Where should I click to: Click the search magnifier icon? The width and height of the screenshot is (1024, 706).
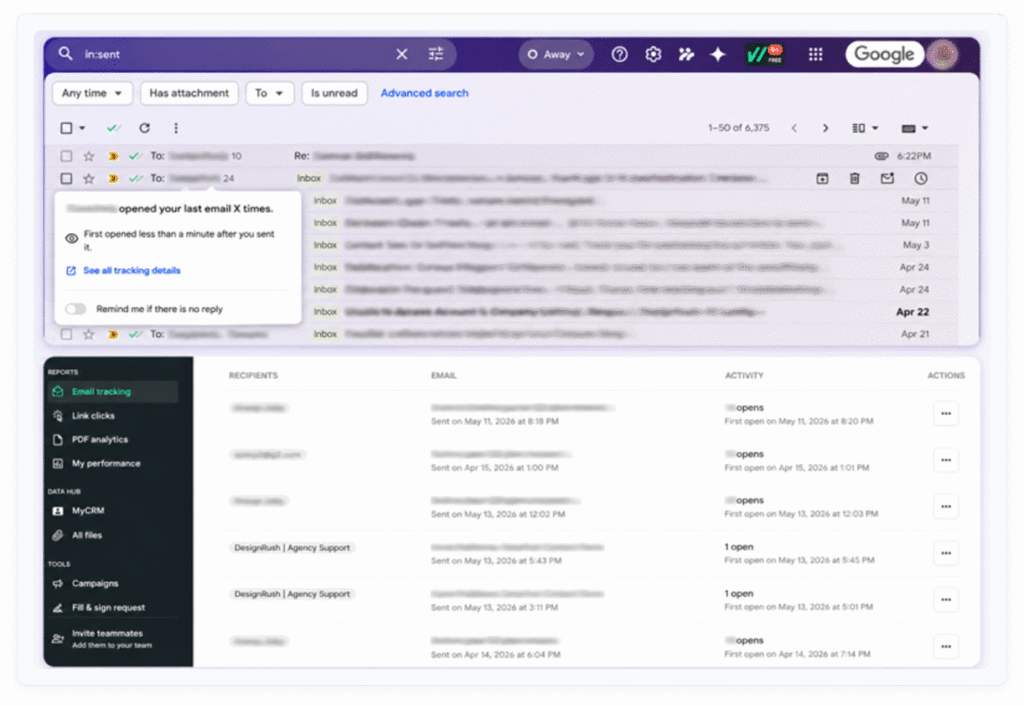click(65, 54)
